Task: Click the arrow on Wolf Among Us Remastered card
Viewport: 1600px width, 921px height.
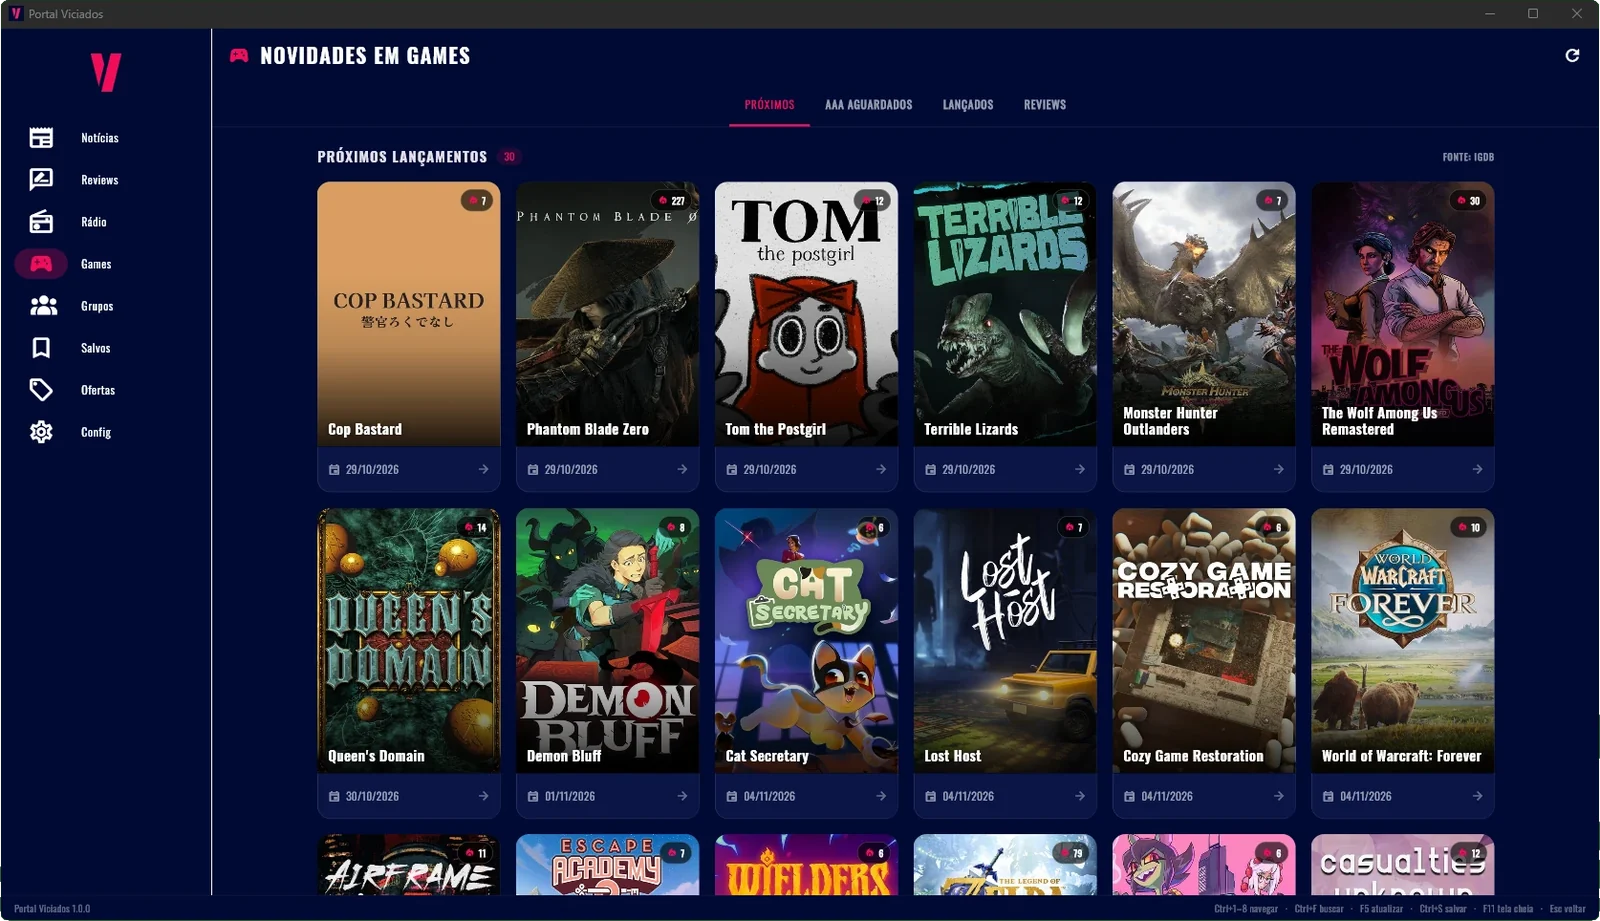Action: (1477, 469)
